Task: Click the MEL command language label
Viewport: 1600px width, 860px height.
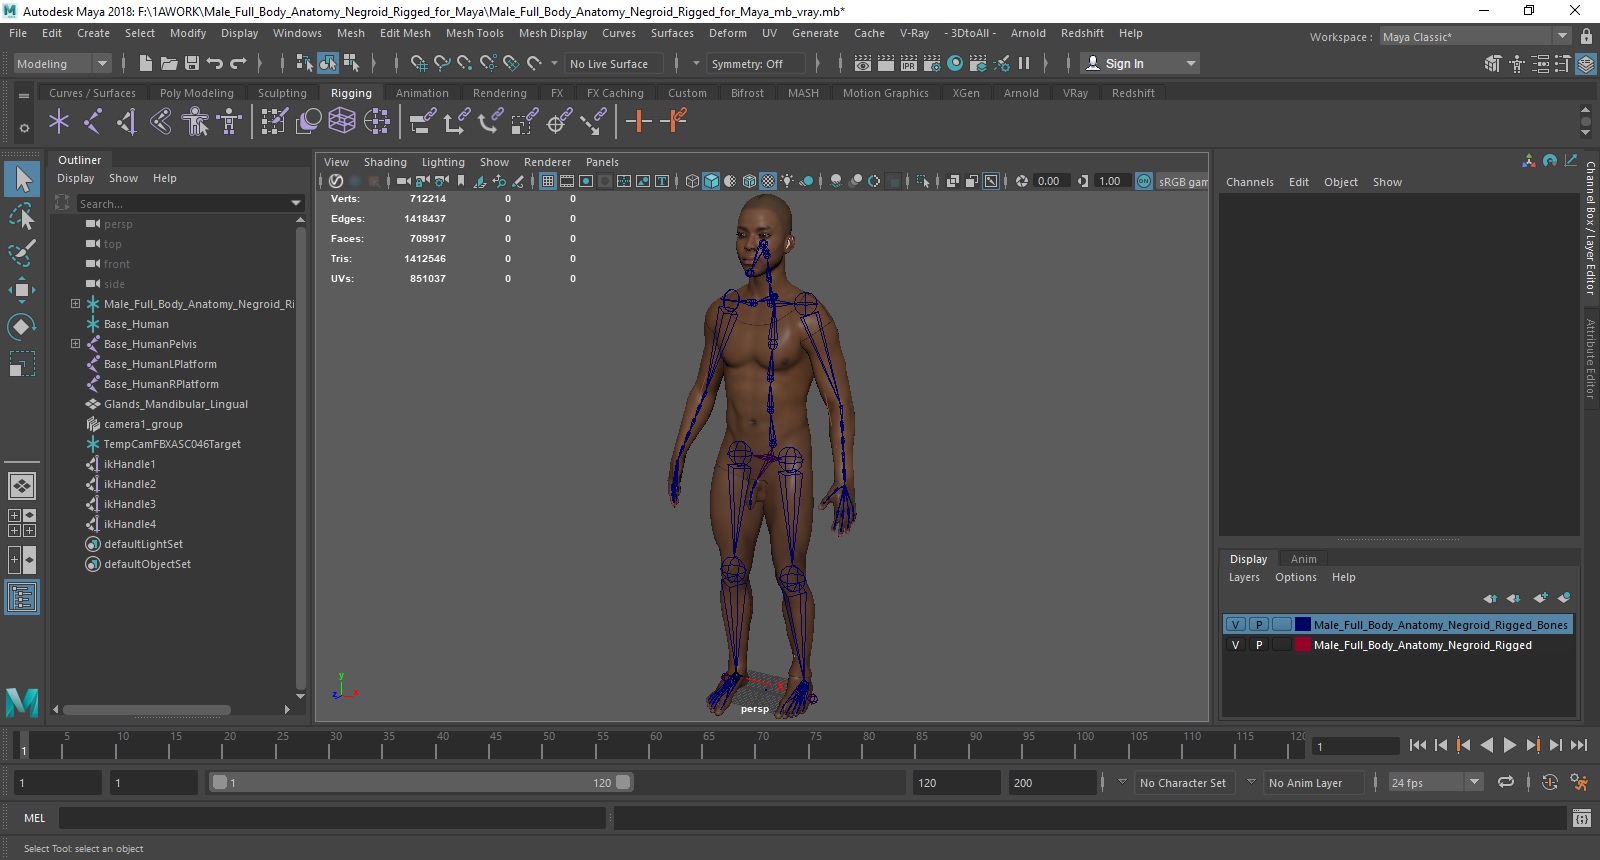Action: [35, 818]
